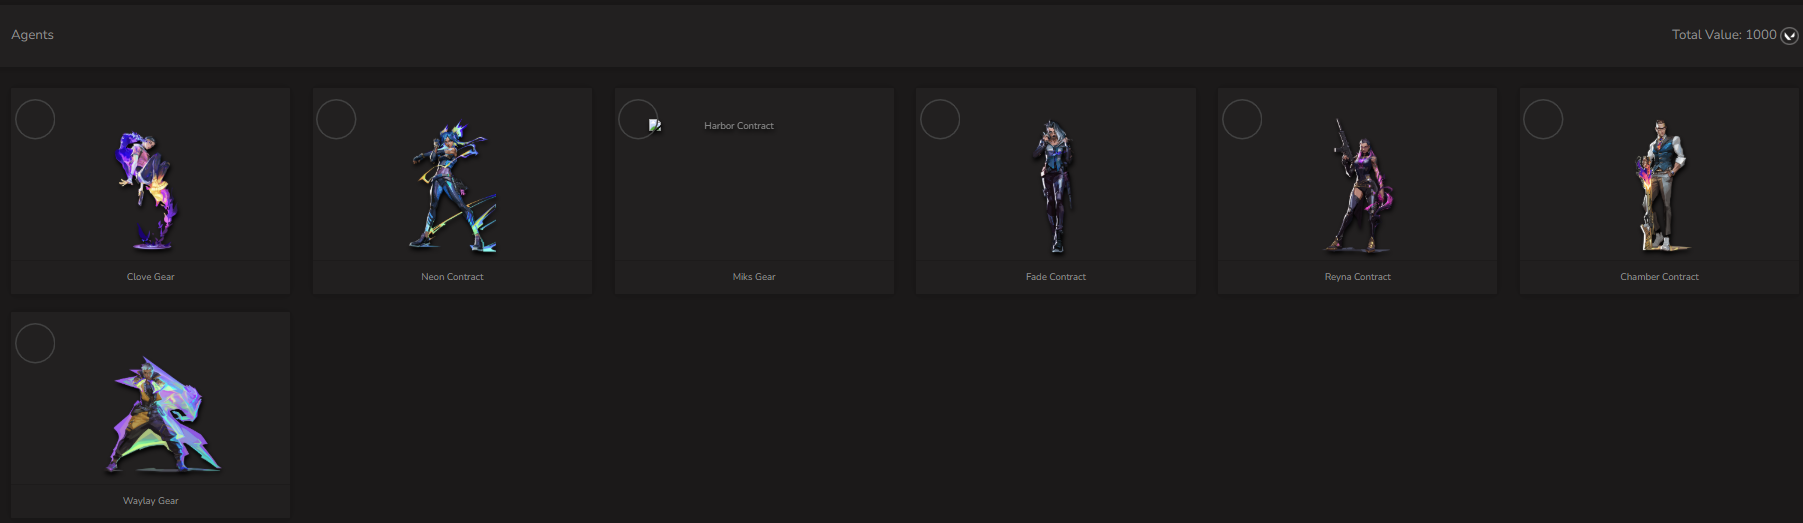Screen dimensions: 1803x523
Task: Click the Chamber Contract label
Action: [x=1659, y=277]
